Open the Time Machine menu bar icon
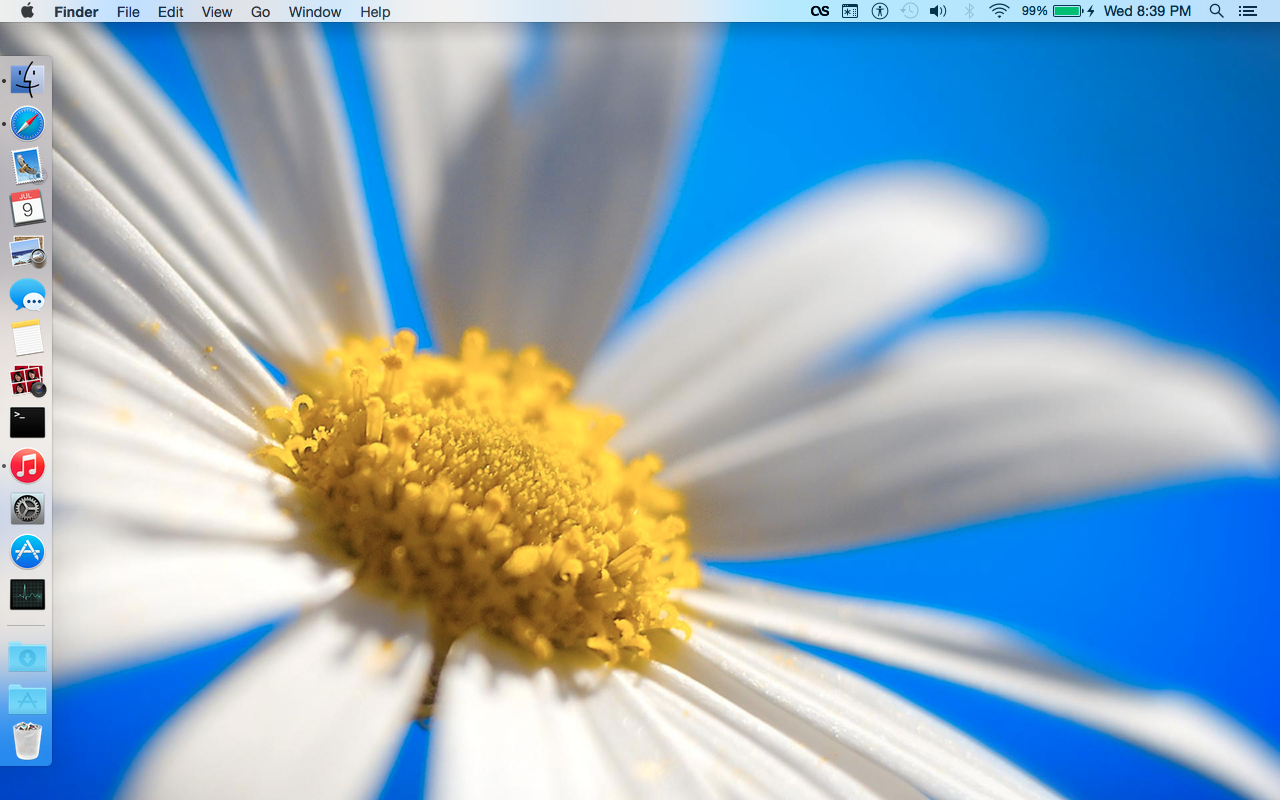 (x=909, y=11)
